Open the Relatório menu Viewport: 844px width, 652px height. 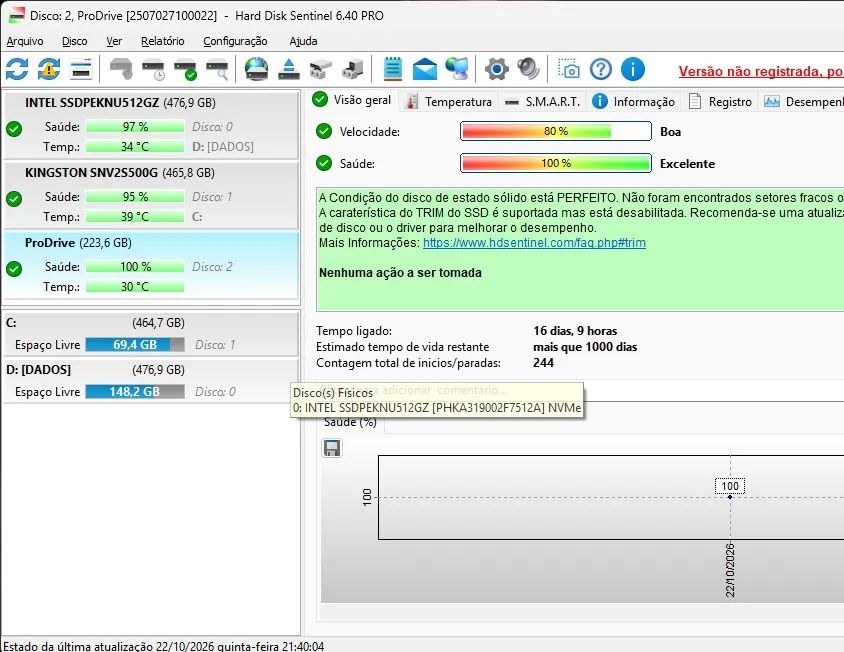click(163, 41)
